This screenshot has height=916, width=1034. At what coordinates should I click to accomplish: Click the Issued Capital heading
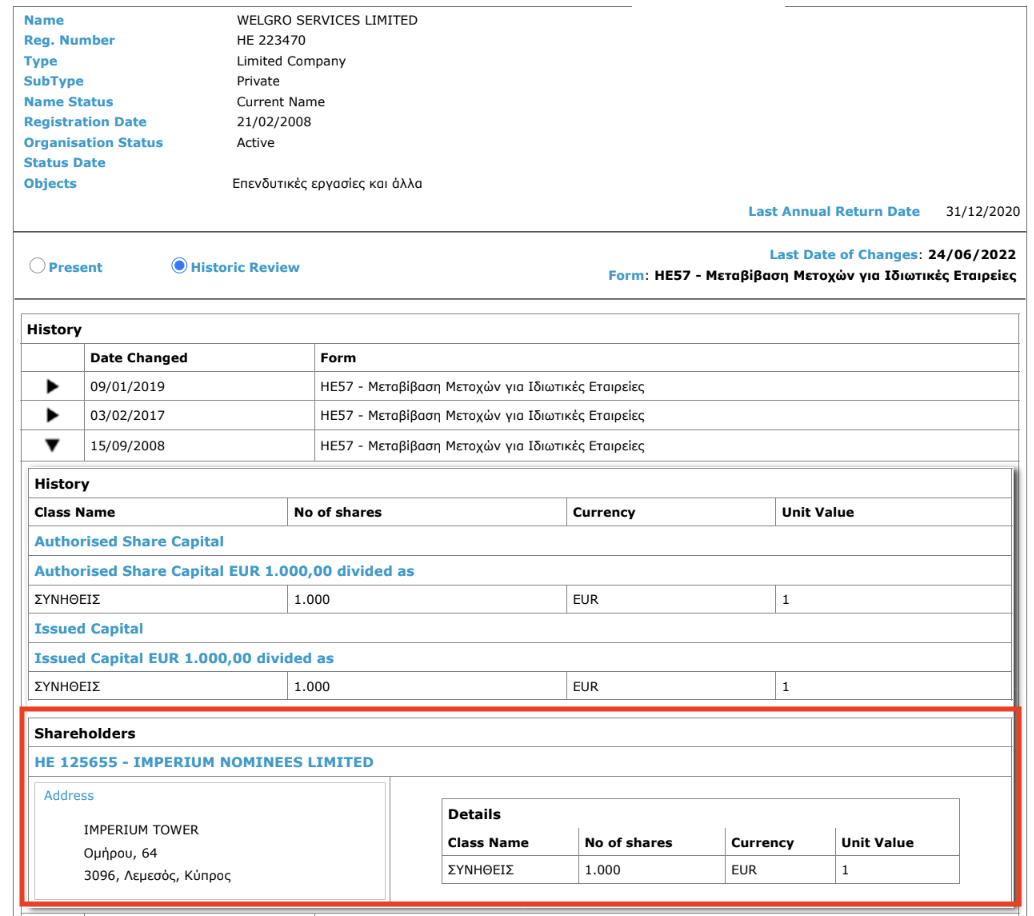(89, 629)
